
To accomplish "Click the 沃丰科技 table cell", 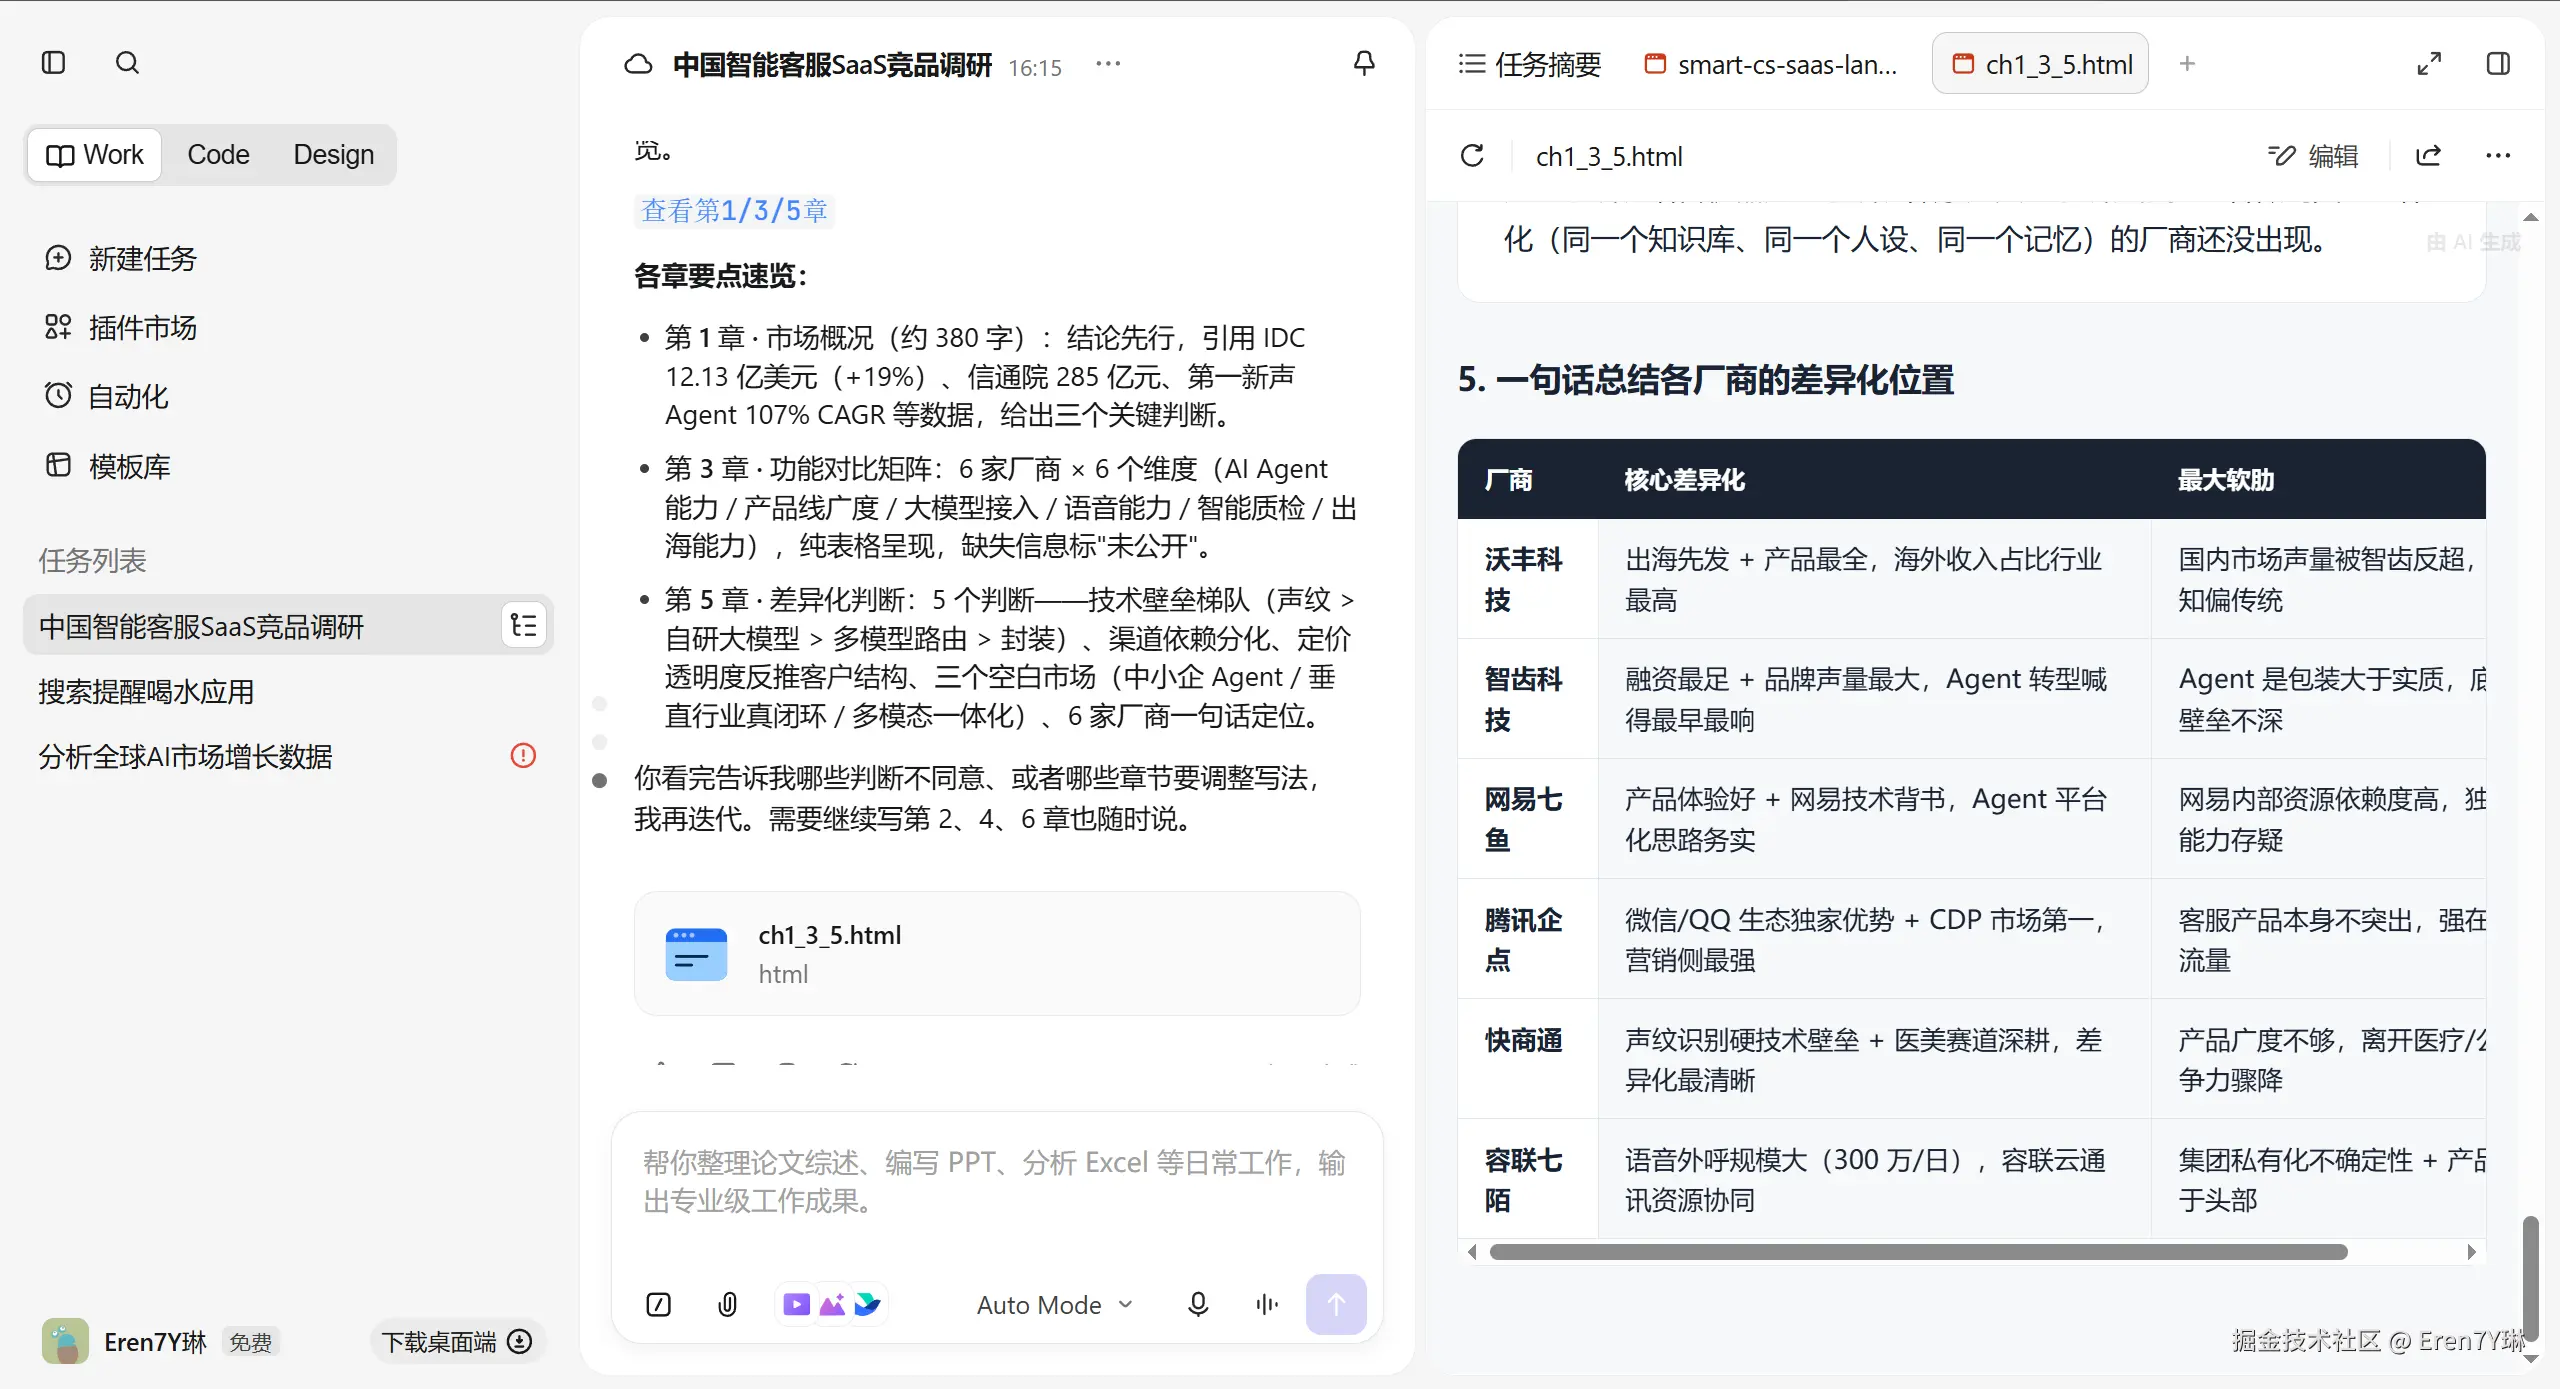I will pos(1528,579).
